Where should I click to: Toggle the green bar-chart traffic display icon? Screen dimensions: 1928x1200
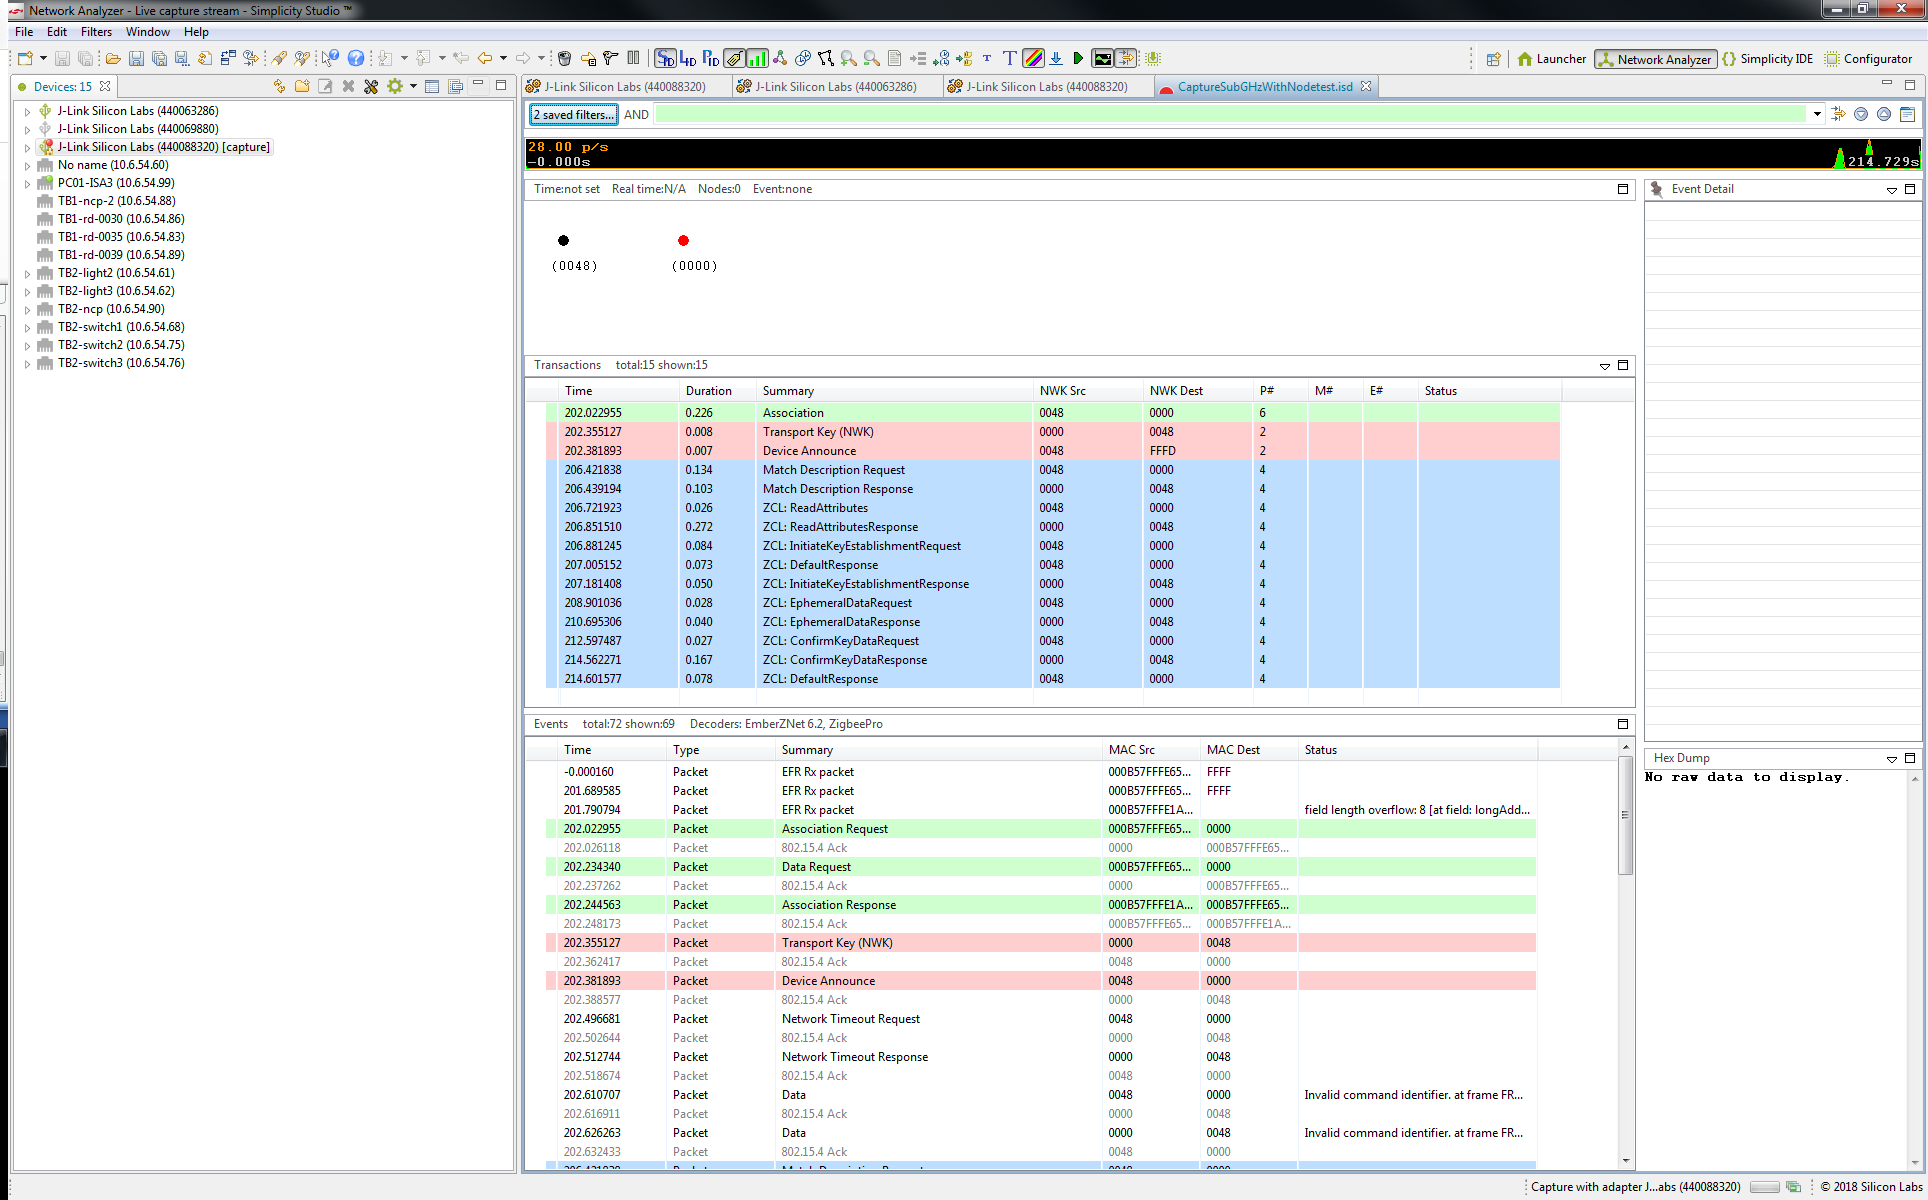(x=756, y=58)
